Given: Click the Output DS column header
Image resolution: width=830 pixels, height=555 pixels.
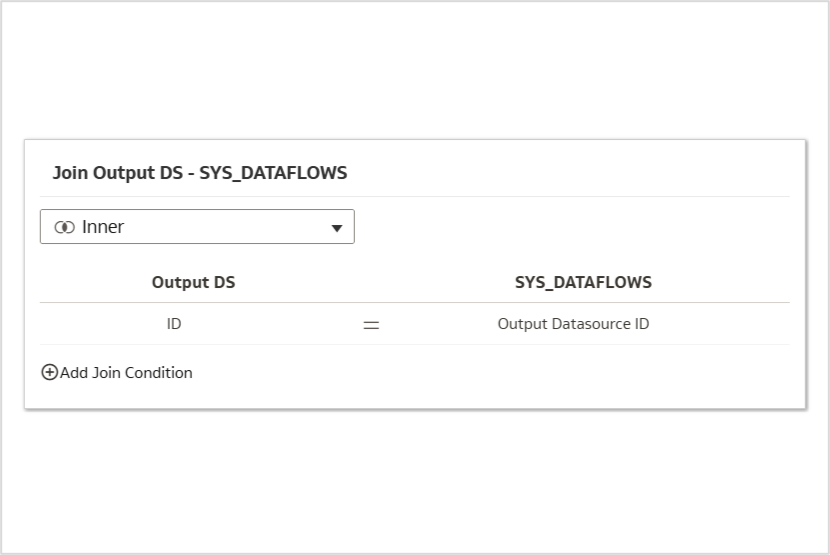Looking at the screenshot, I should pyautogui.click(x=193, y=282).
